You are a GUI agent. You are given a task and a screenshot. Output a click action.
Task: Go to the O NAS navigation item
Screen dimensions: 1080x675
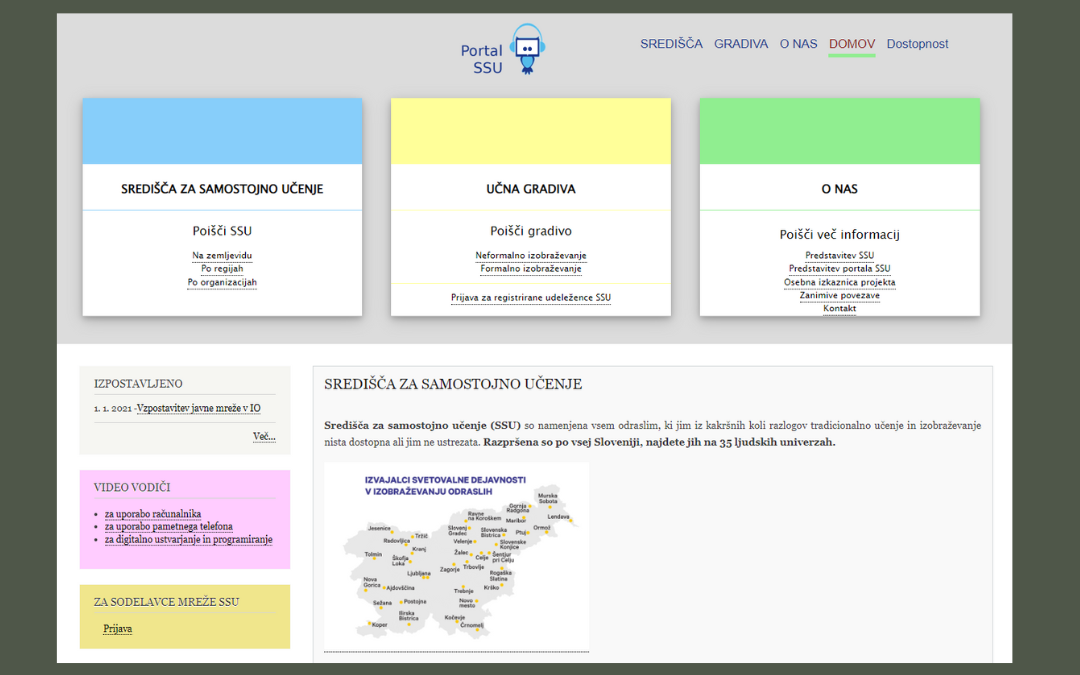[798, 44]
